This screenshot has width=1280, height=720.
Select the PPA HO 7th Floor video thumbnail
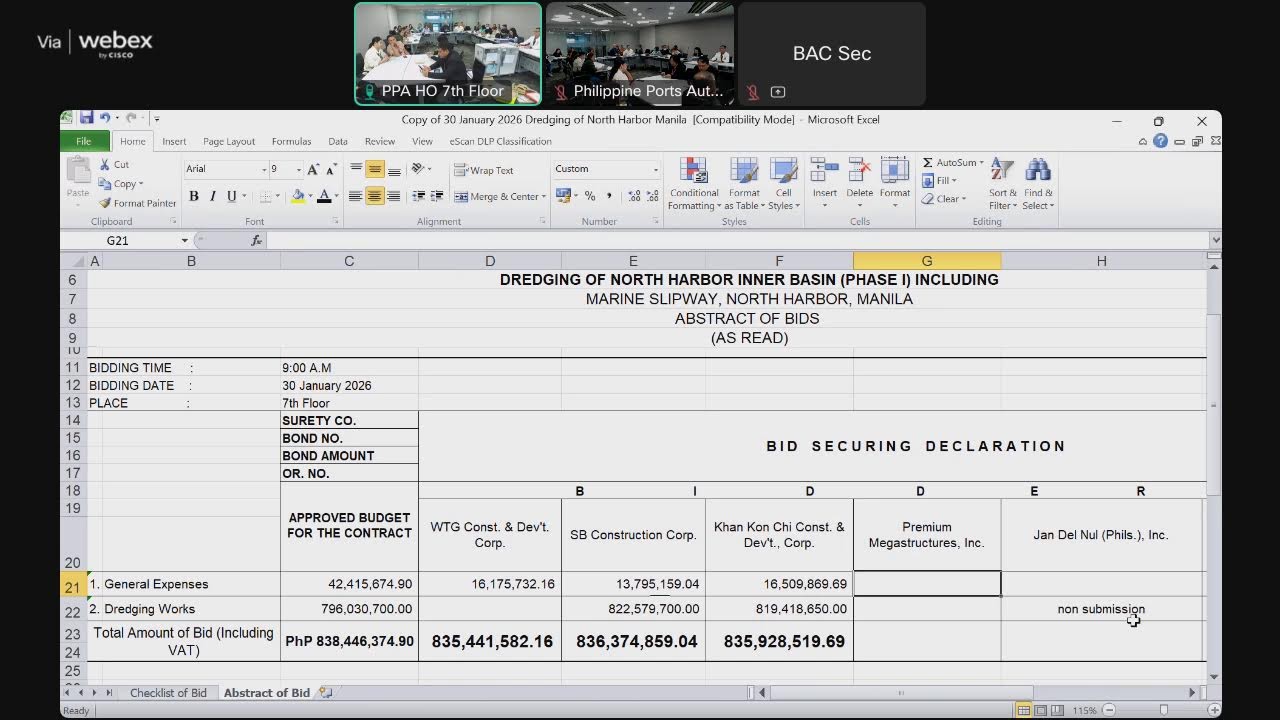(448, 54)
